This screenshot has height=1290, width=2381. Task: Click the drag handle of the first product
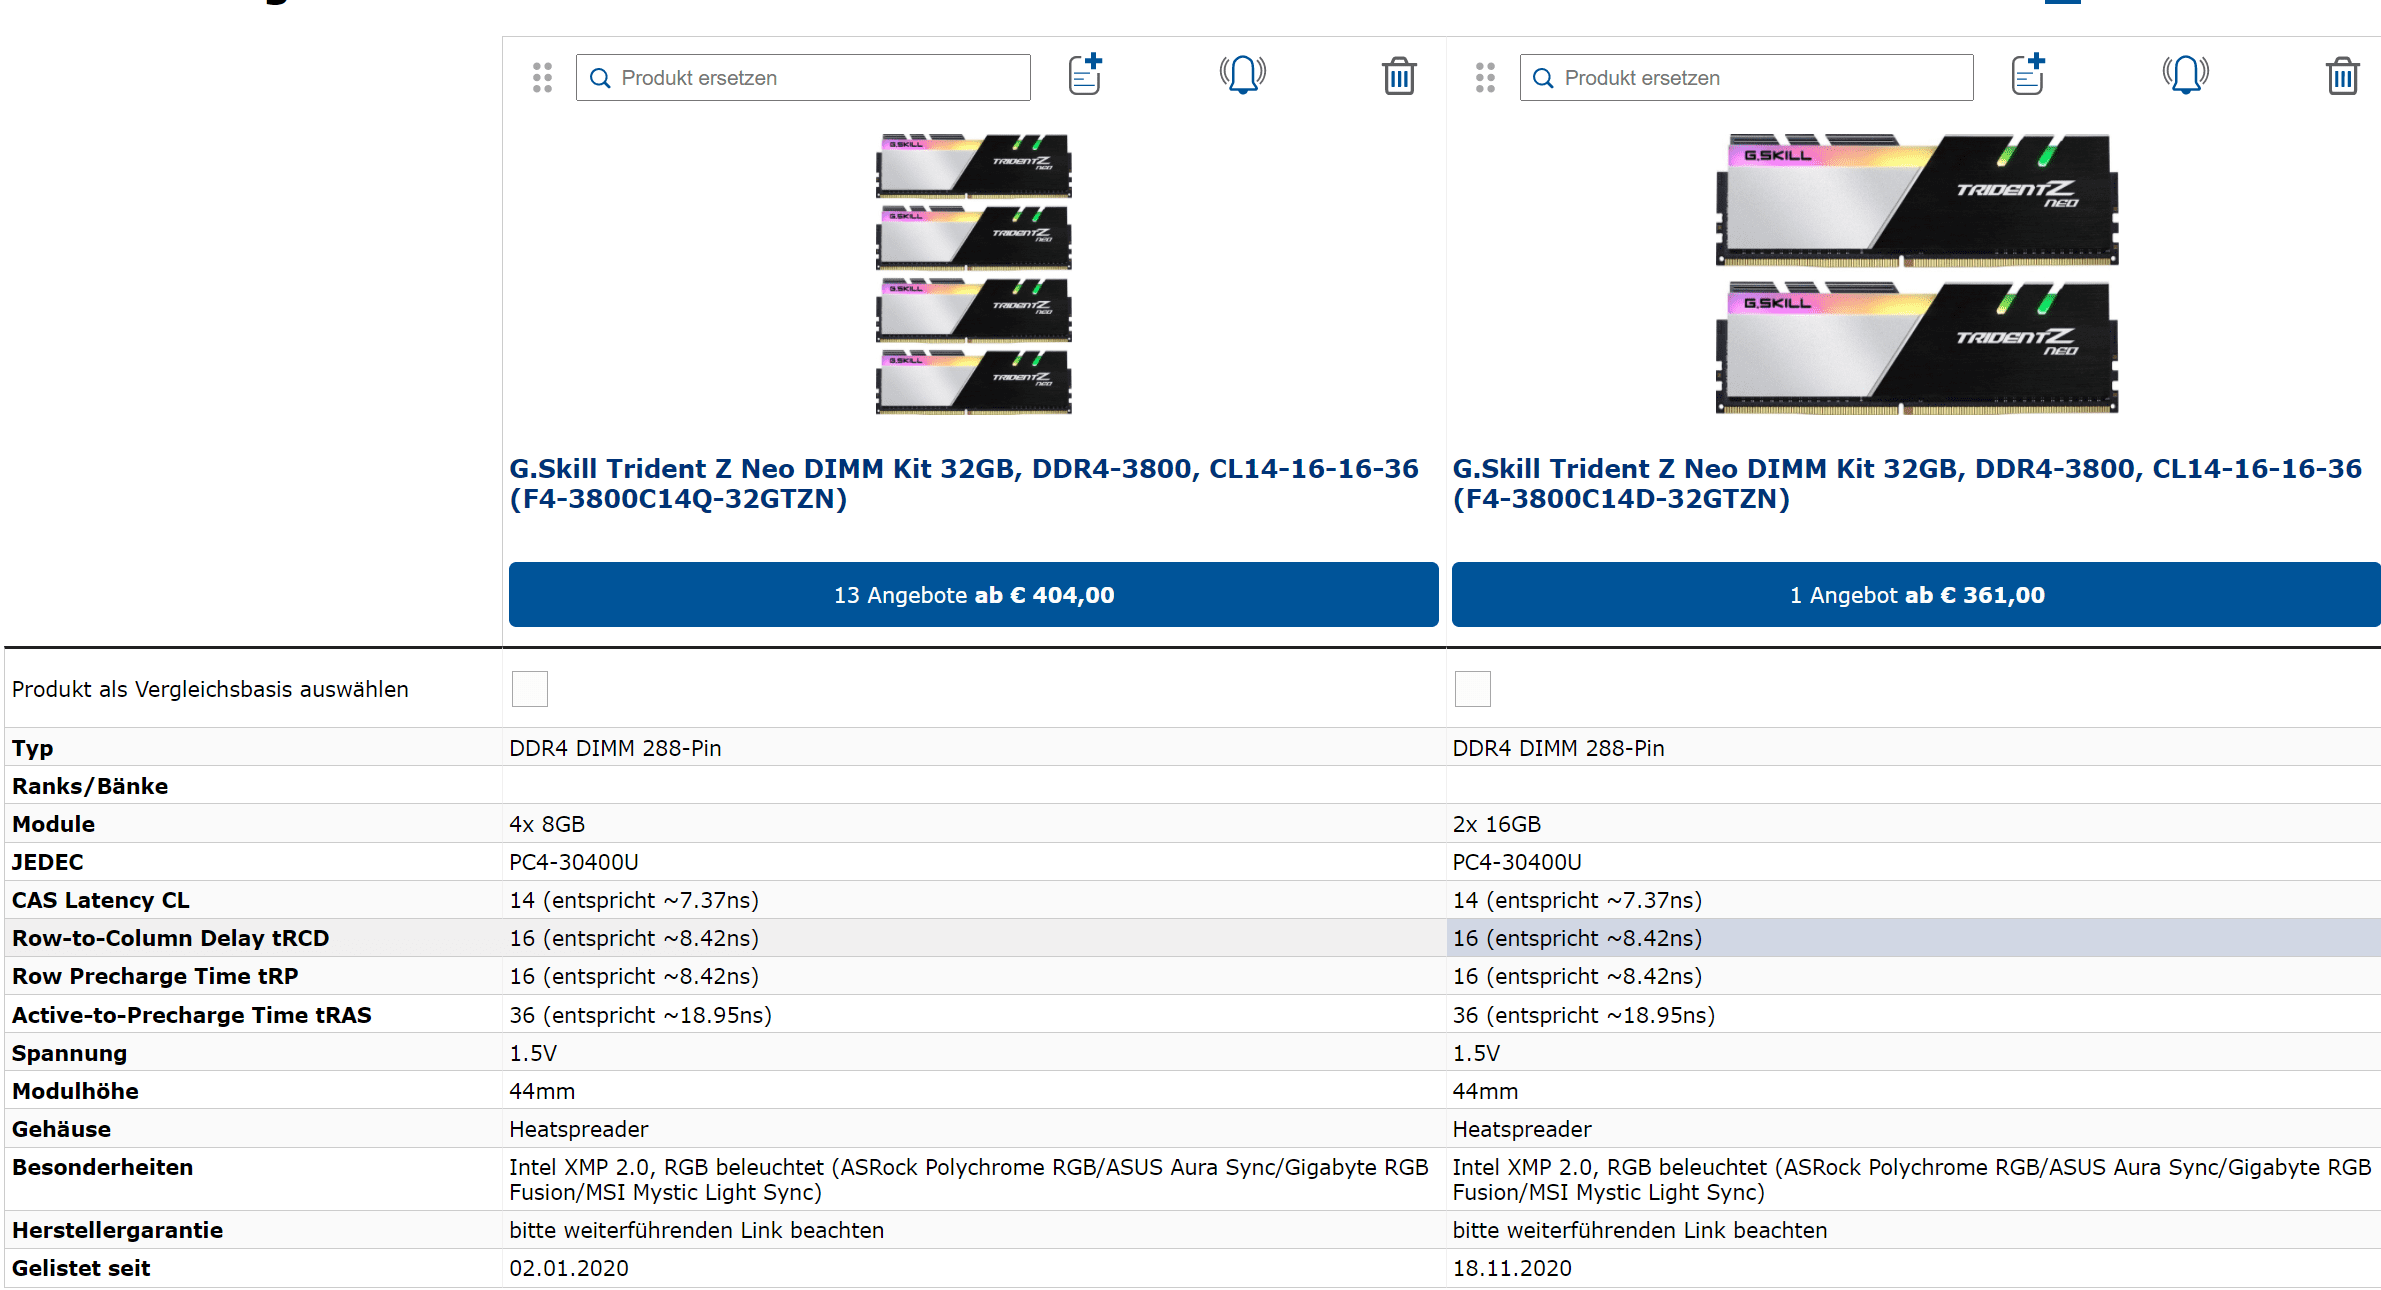(x=542, y=78)
